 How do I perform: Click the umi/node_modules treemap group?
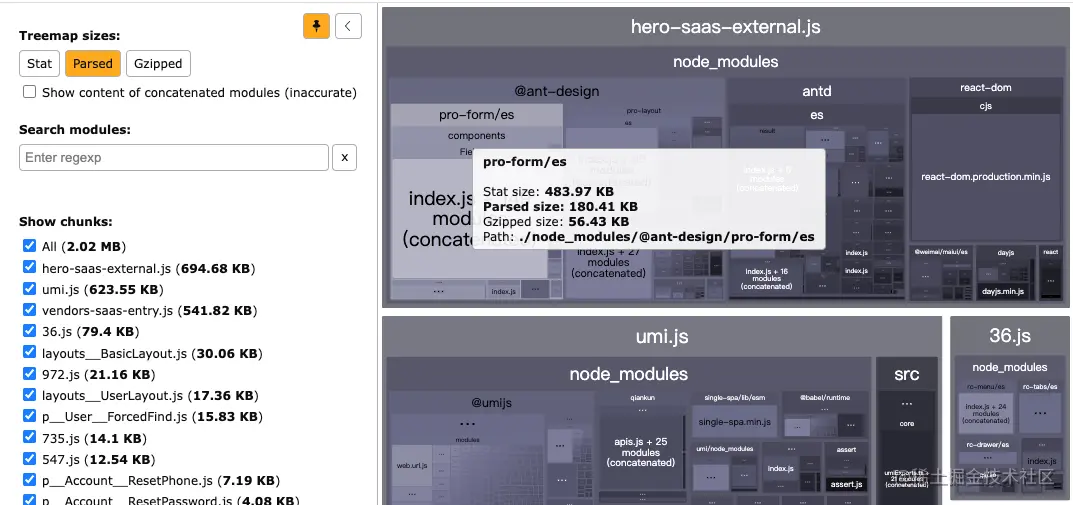[724, 448]
